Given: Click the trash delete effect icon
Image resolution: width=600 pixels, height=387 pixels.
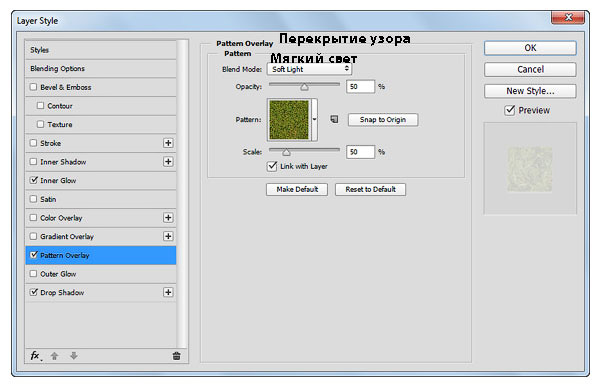Looking at the screenshot, I should coord(176,356).
